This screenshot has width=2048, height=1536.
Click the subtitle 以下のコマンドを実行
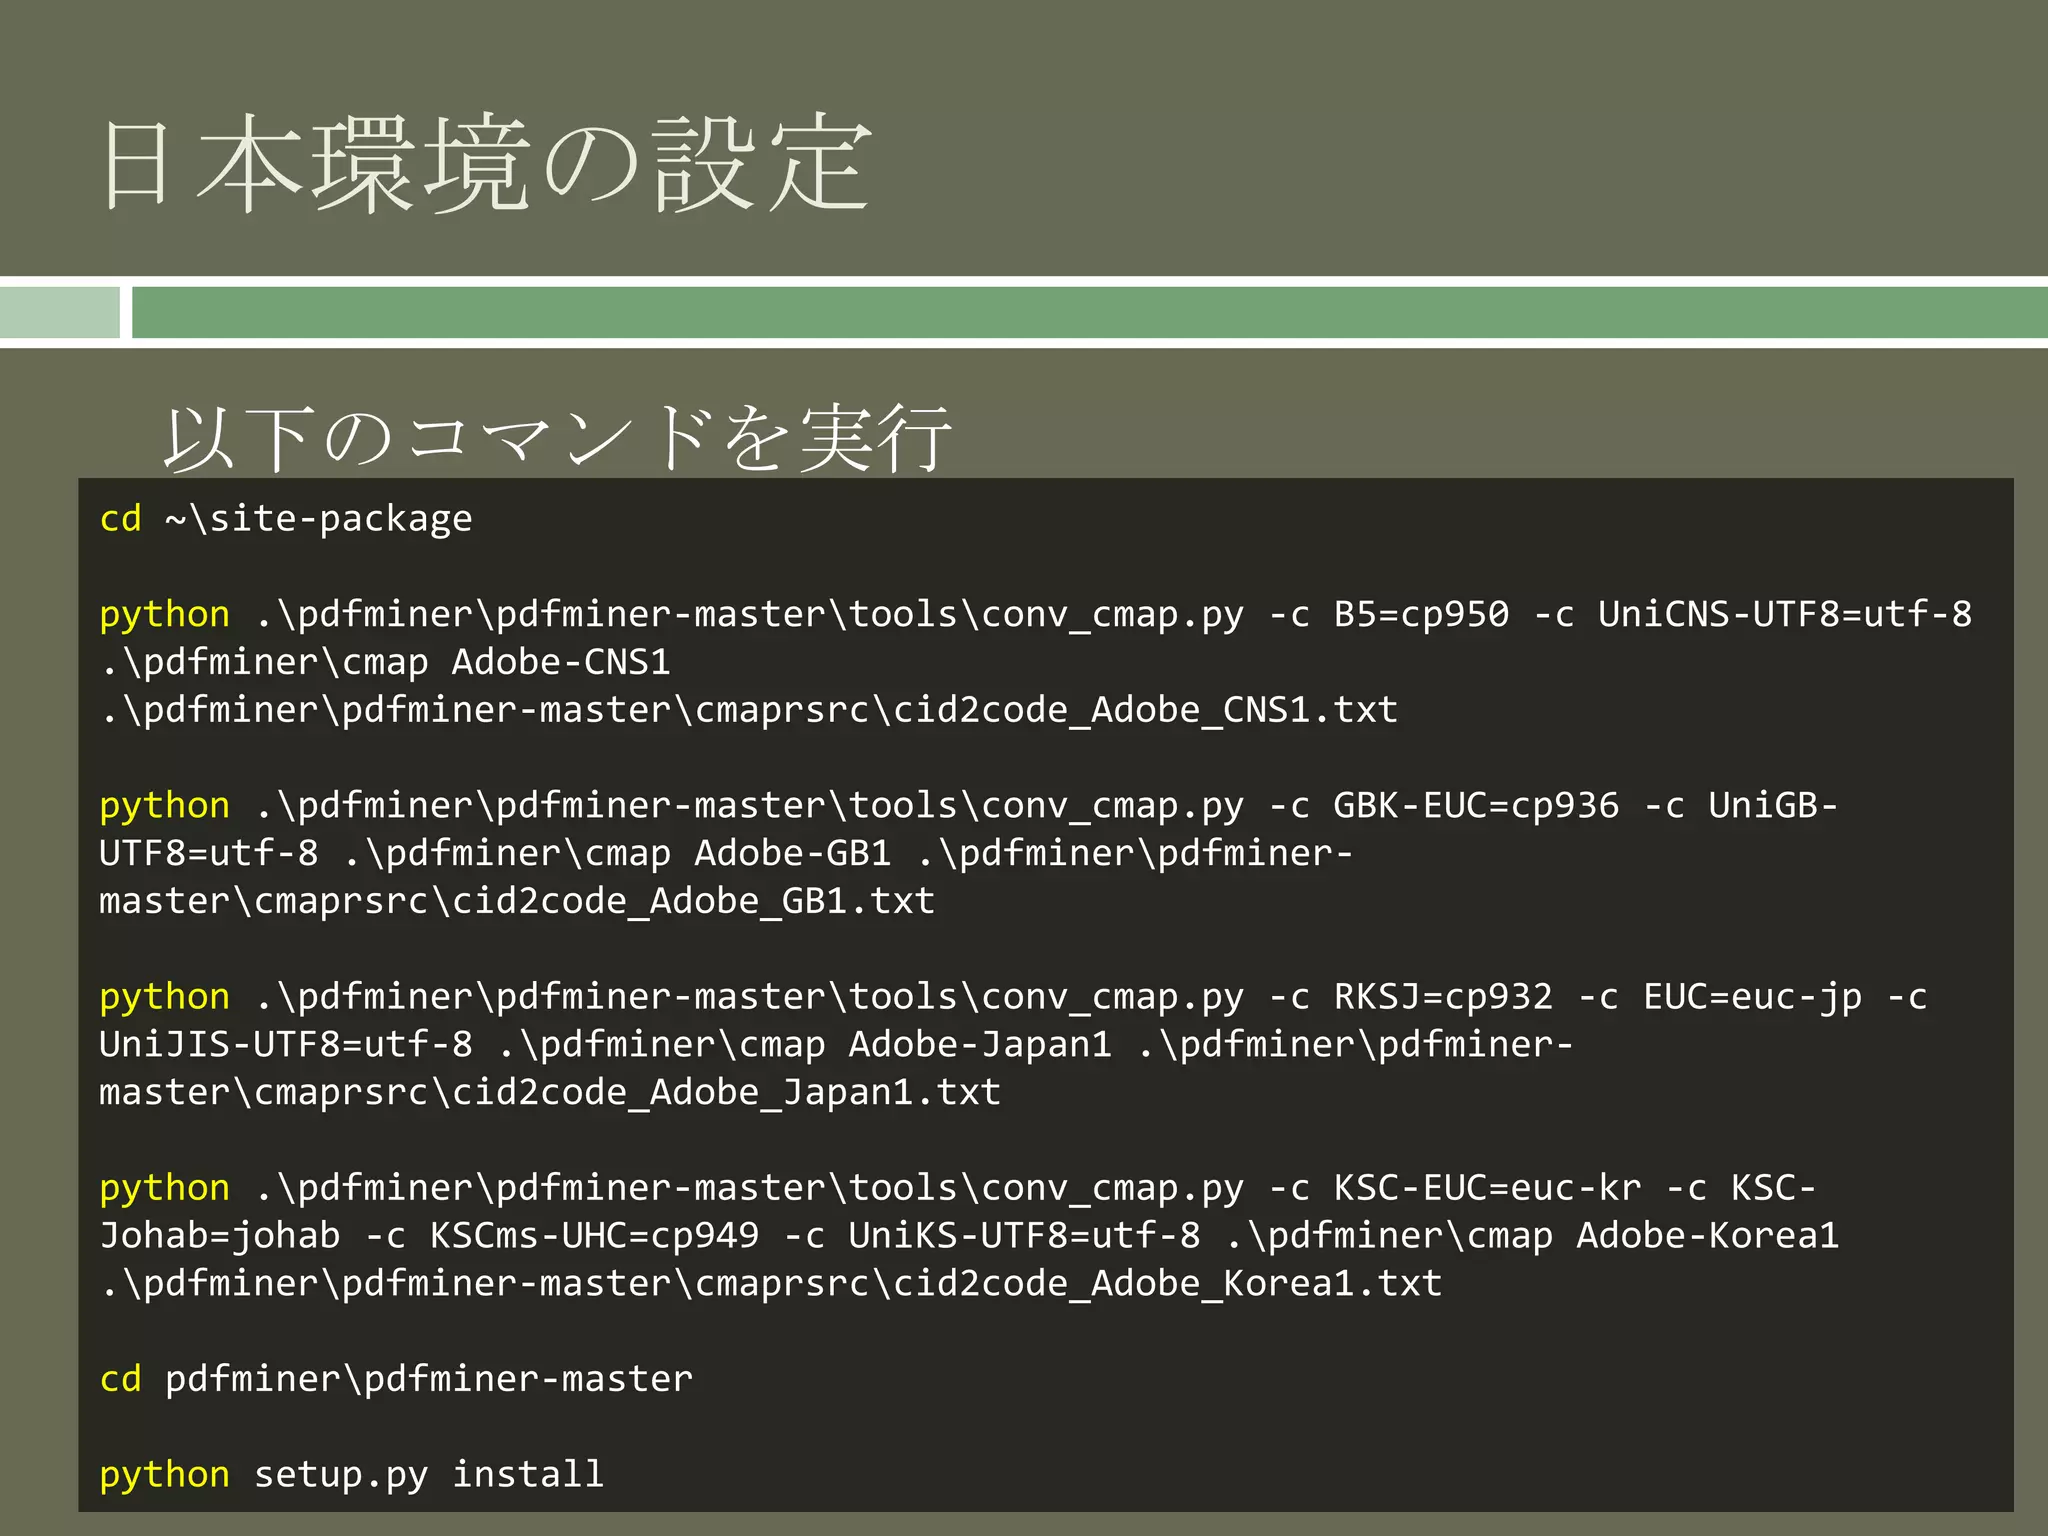[x=557, y=438]
